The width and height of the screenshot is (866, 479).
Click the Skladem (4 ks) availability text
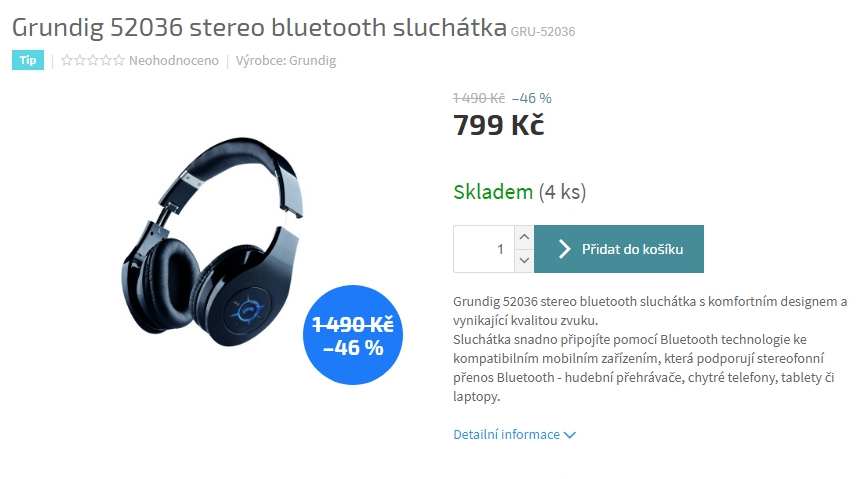click(x=520, y=192)
